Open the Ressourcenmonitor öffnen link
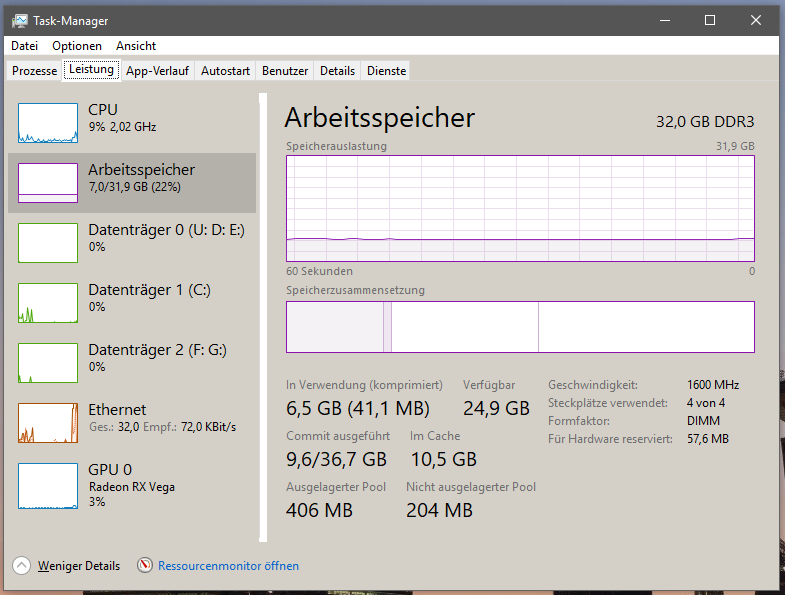The height and width of the screenshot is (595, 785). point(228,566)
